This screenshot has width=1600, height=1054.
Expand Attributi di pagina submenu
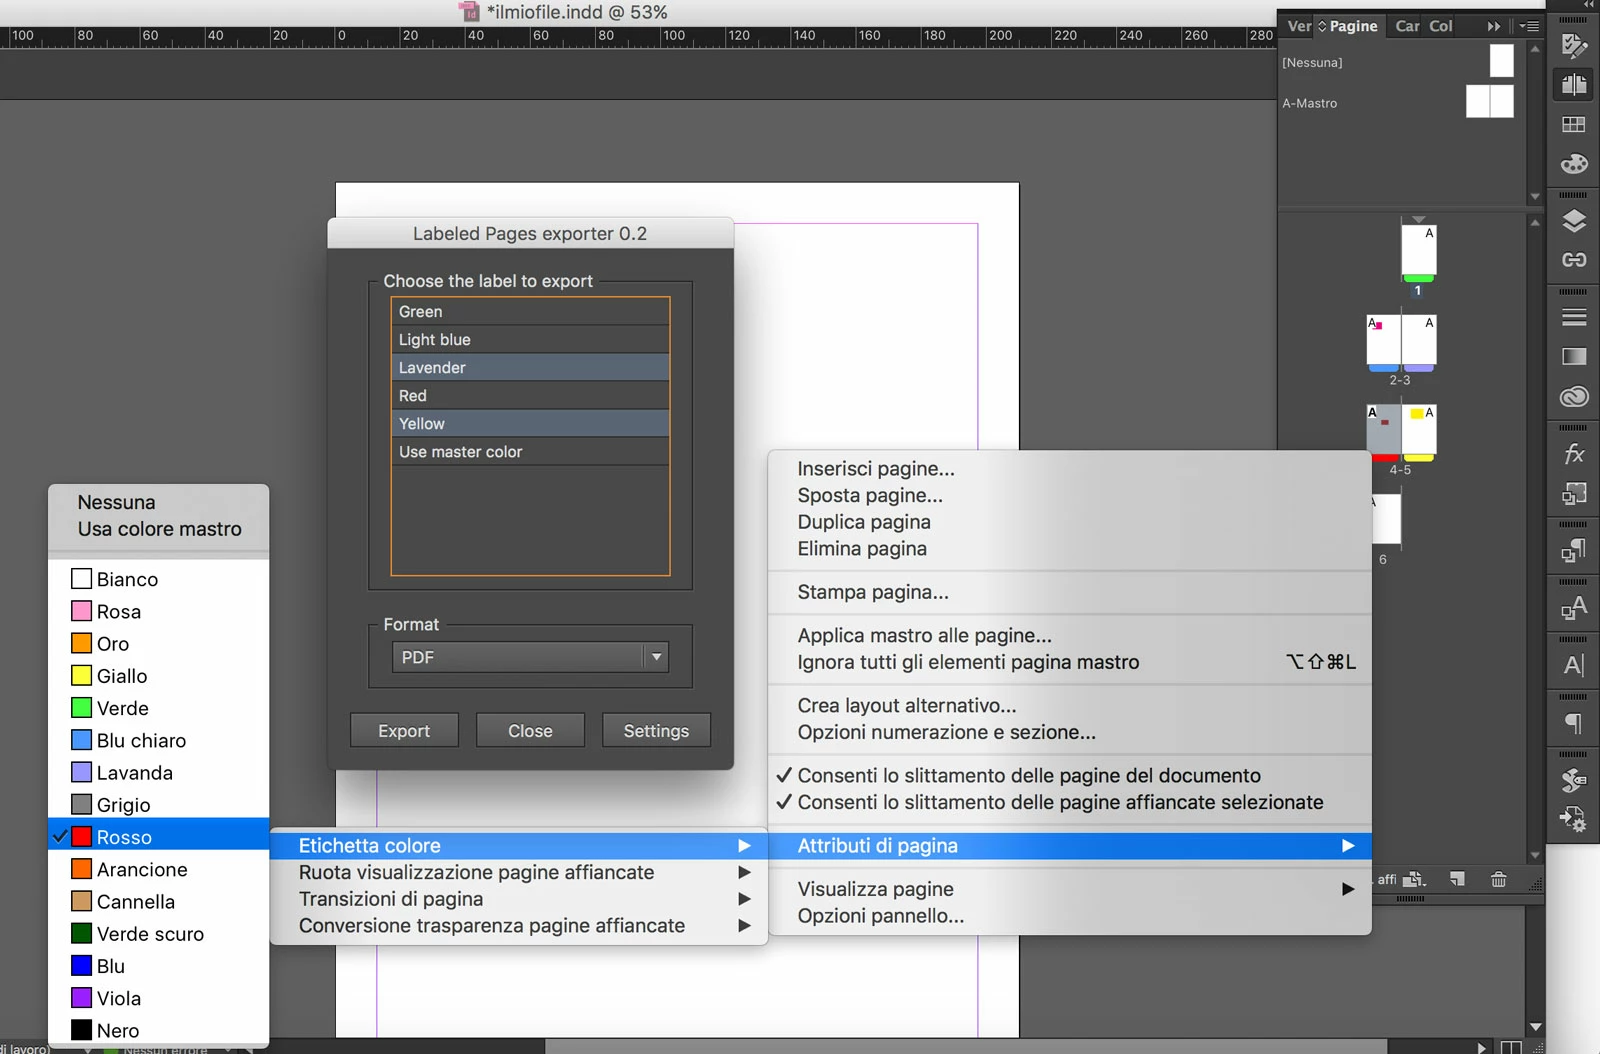coord(1069,846)
